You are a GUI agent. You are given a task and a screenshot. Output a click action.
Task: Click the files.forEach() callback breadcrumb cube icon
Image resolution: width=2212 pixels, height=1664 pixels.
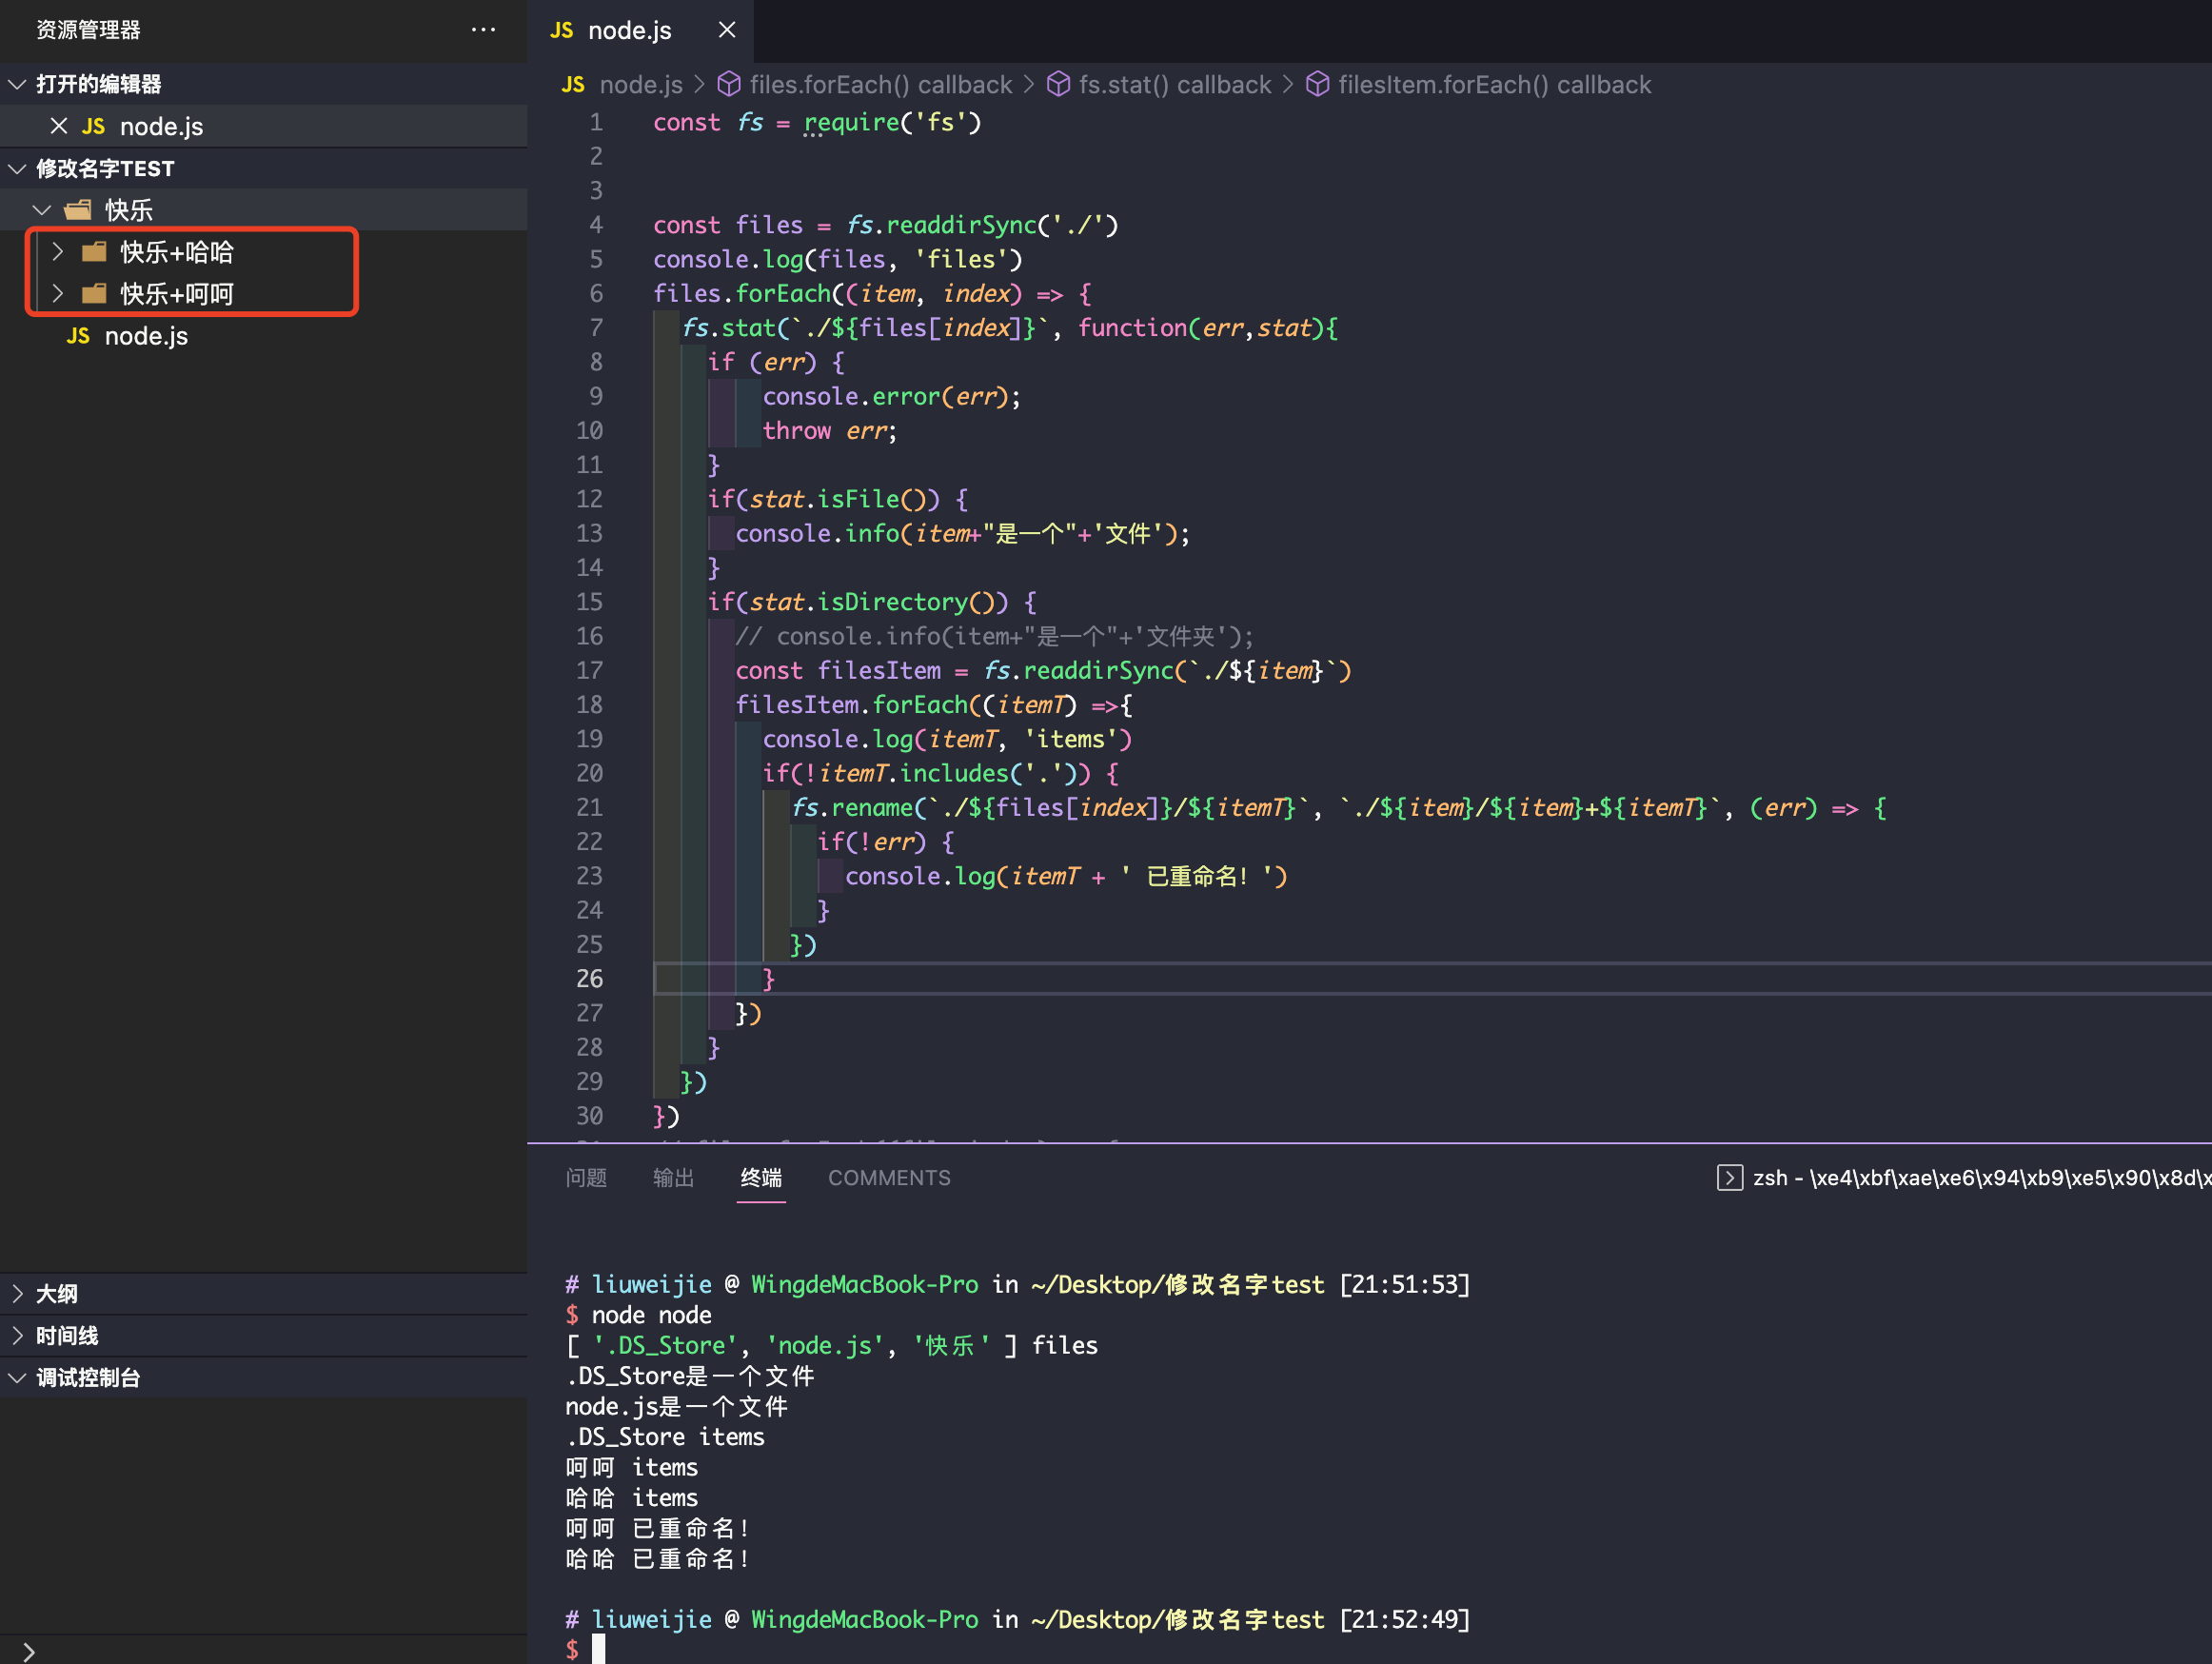coord(729,85)
